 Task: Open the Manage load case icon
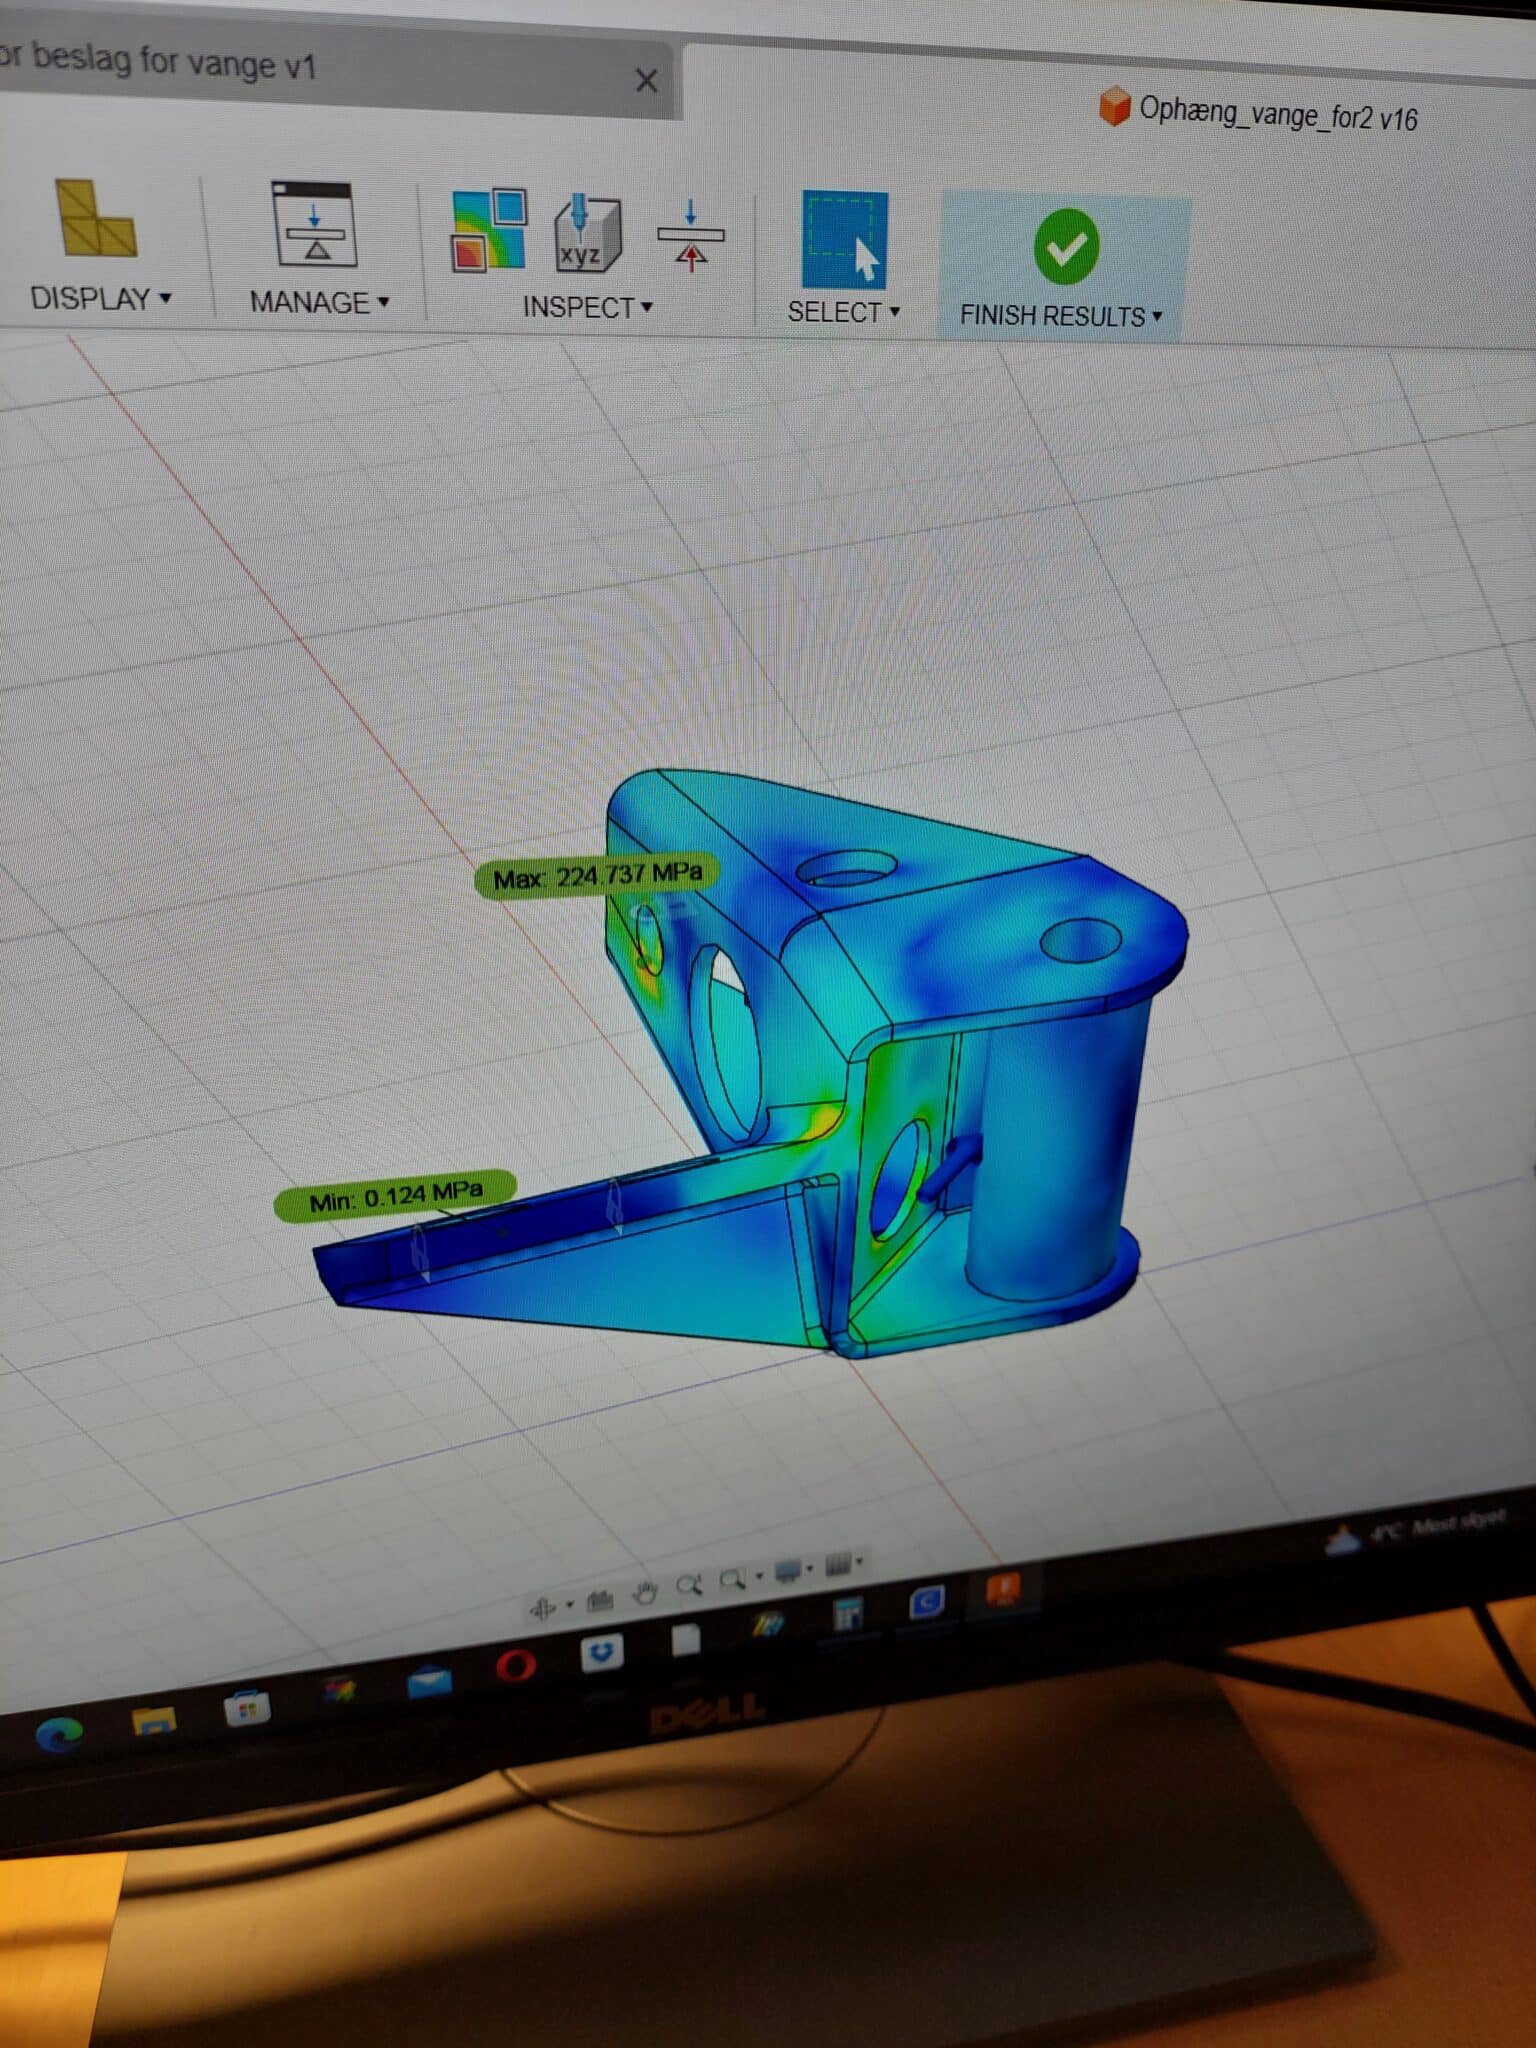[315, 226]
